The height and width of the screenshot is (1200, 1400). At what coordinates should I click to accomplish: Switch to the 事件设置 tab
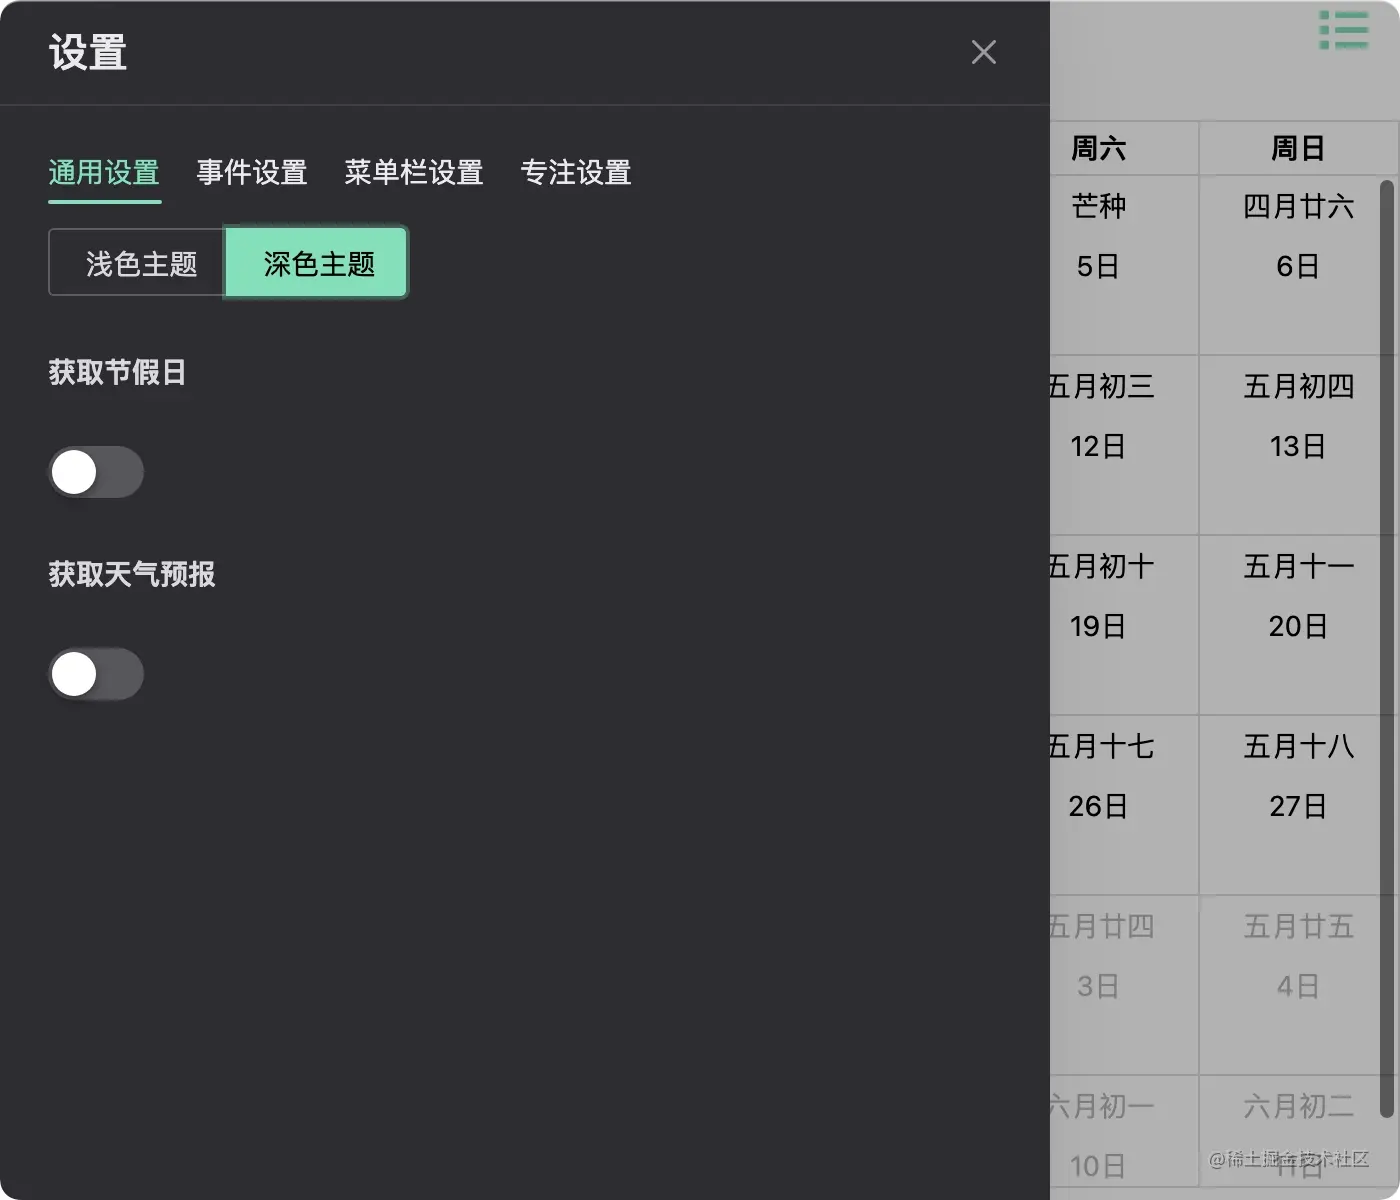click(252, 173)
